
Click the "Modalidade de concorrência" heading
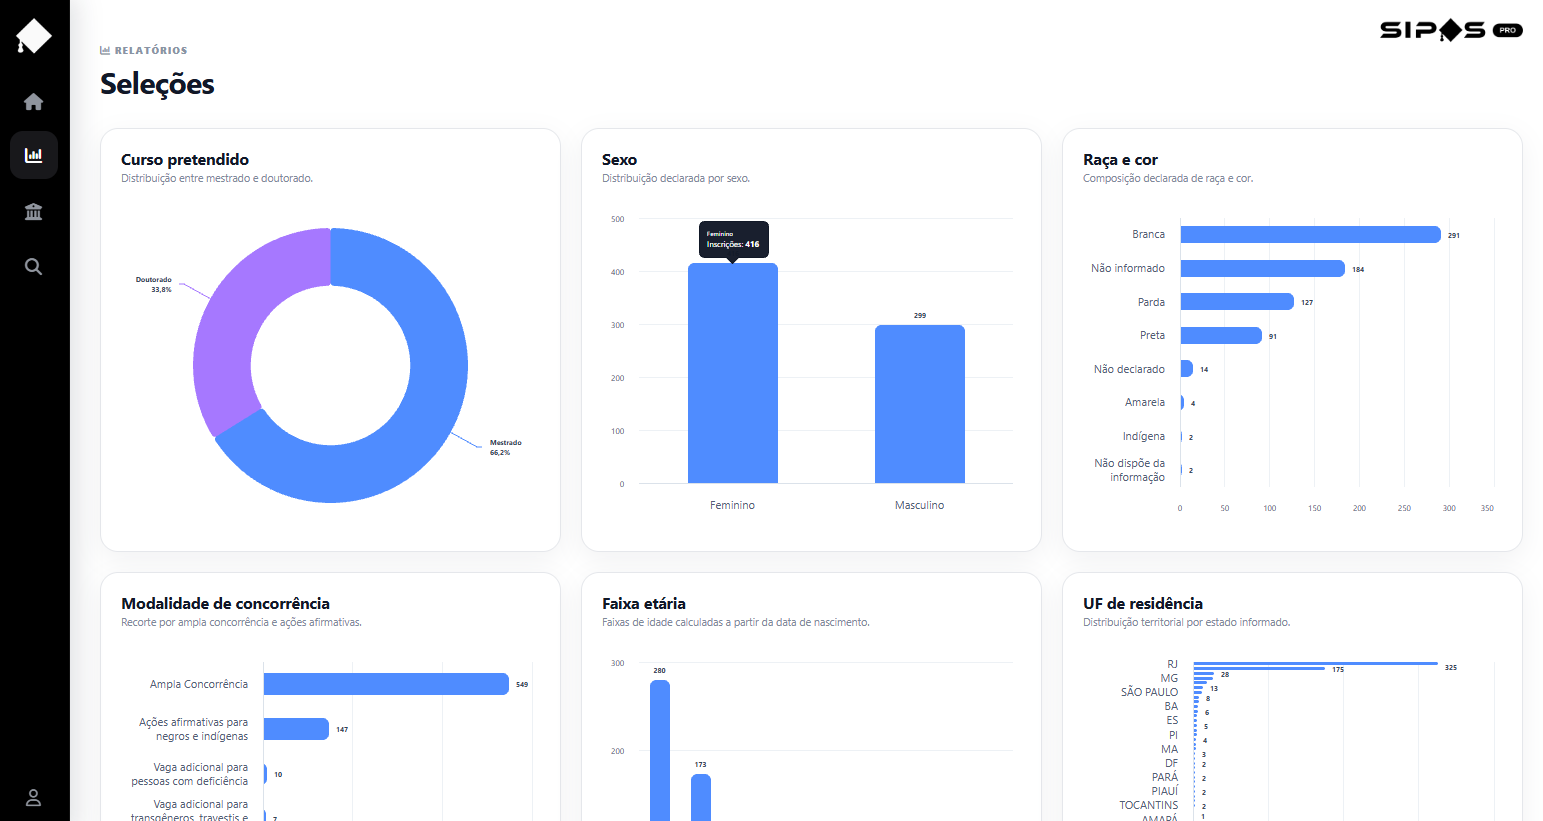click(x=225, y=604)
